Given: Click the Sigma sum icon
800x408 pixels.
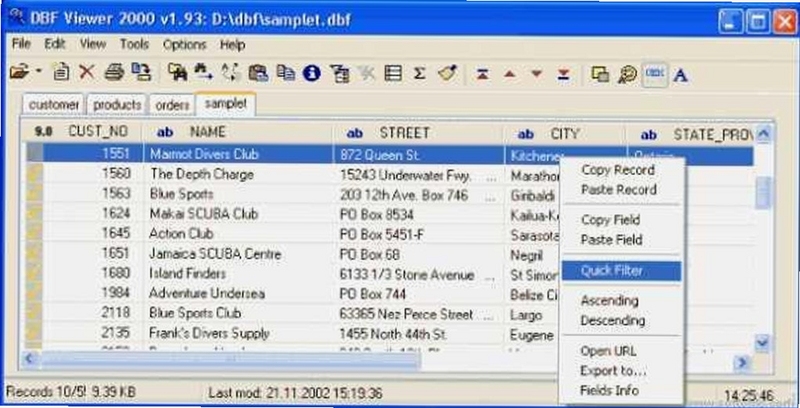Looking at the screenshot, I should (419, 74).
